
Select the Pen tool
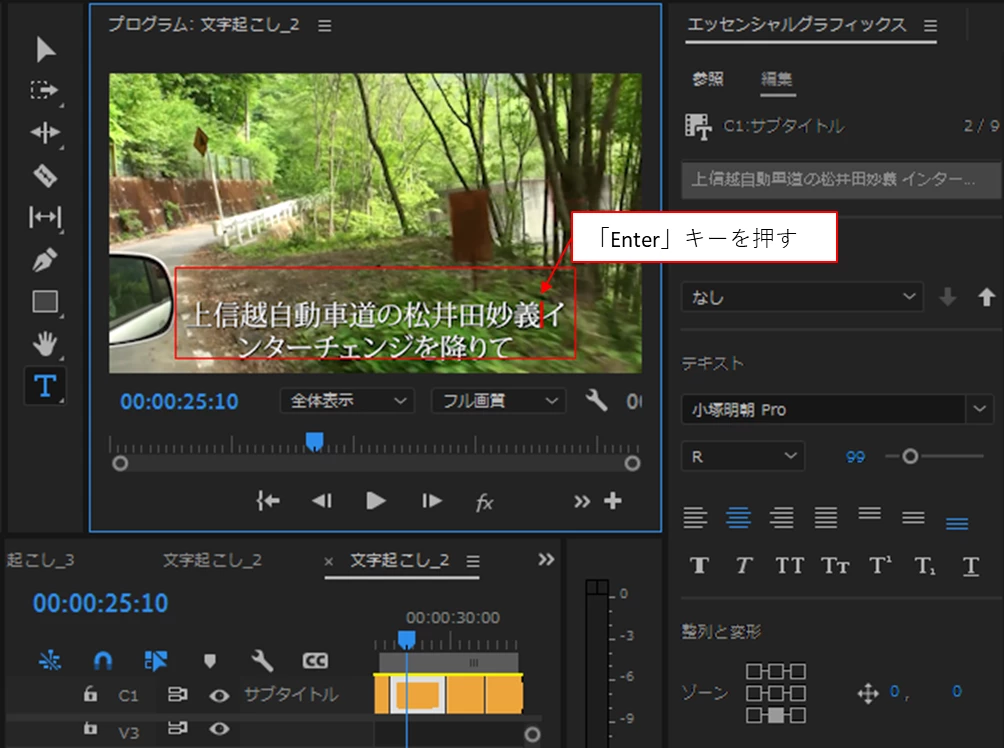(x=45, y=259)
